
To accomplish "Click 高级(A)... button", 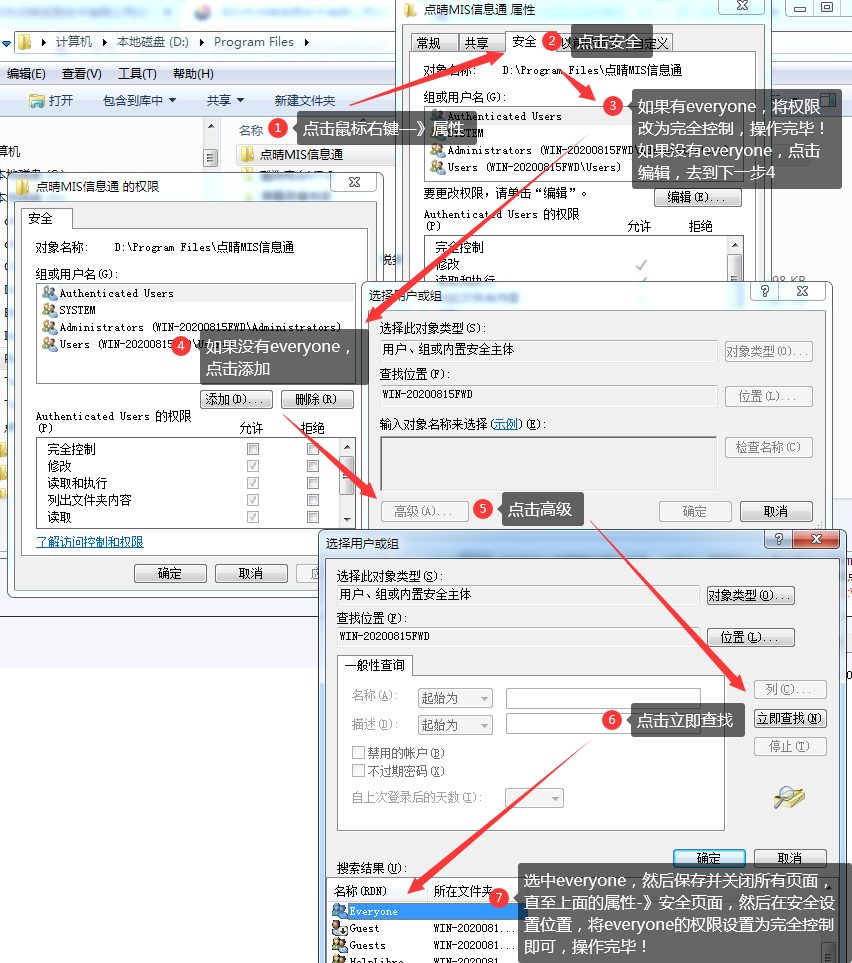I will [x=424, y=511].
